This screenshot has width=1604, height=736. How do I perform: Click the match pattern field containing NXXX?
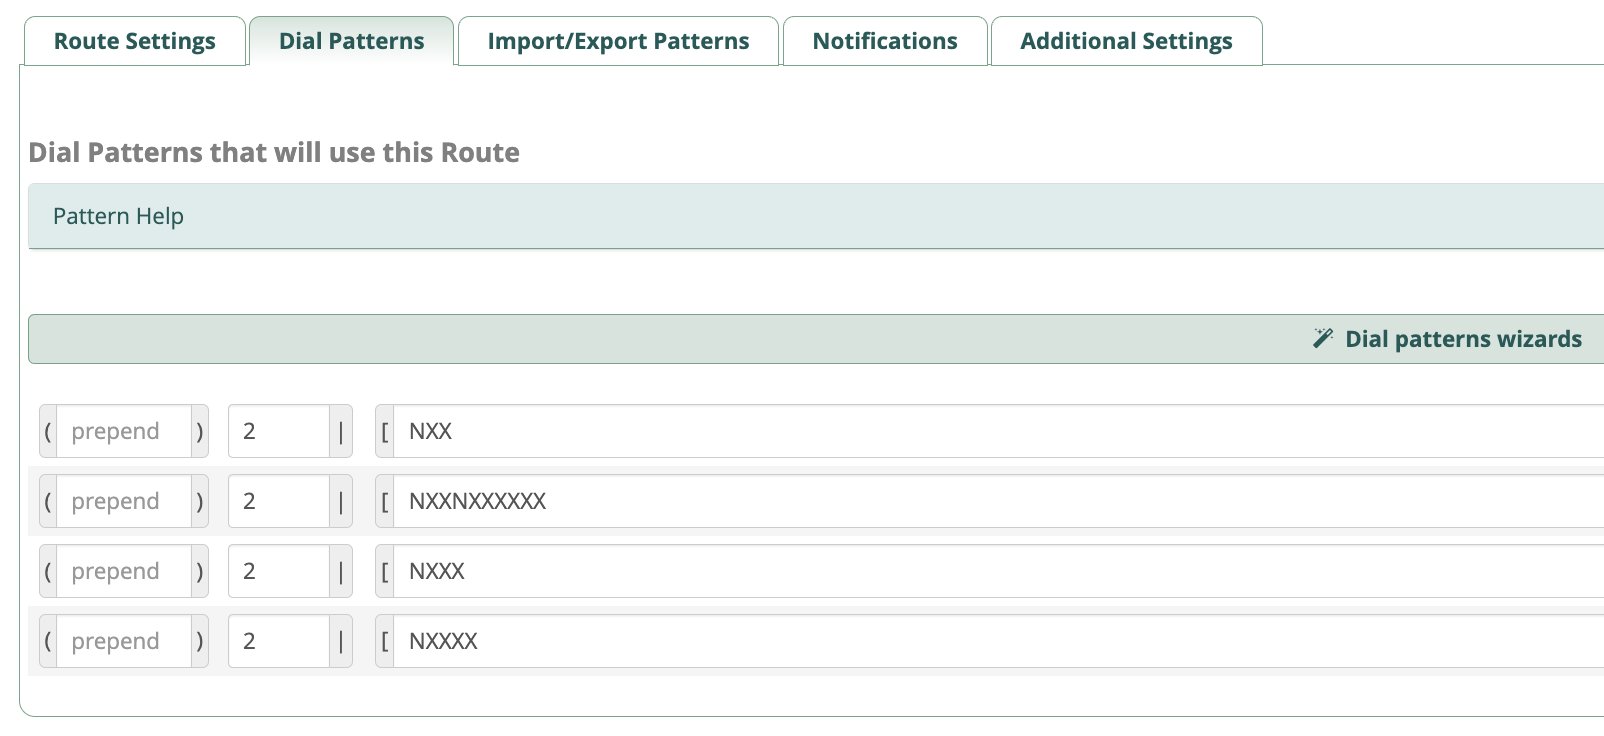(x=999, y=571)
